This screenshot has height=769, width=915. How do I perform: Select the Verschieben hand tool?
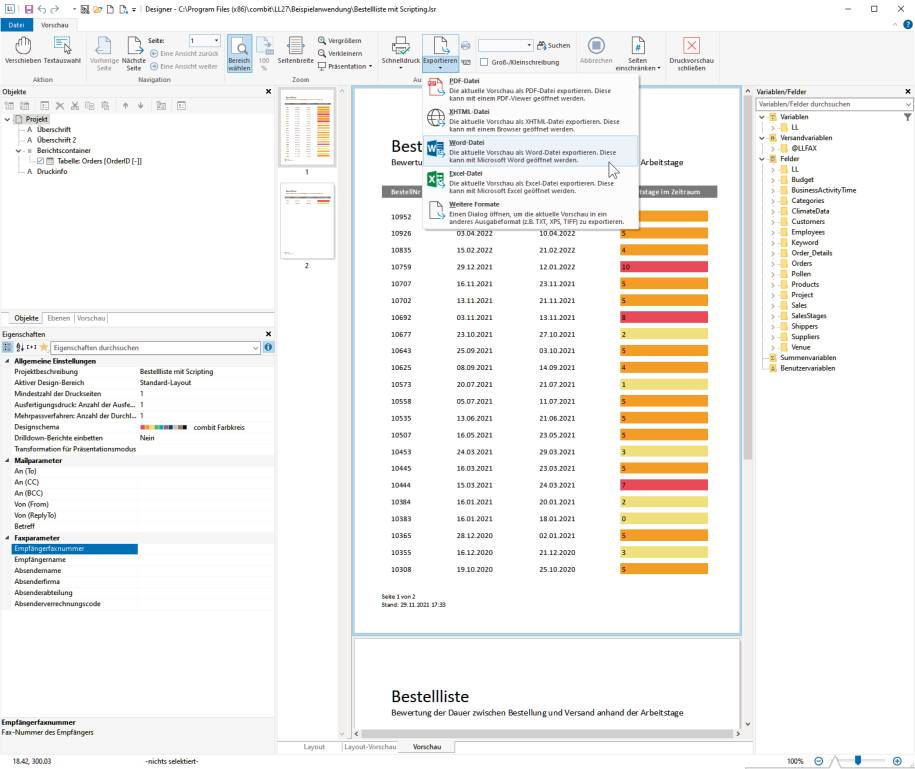pyautogui.click(x=23, y=50)
